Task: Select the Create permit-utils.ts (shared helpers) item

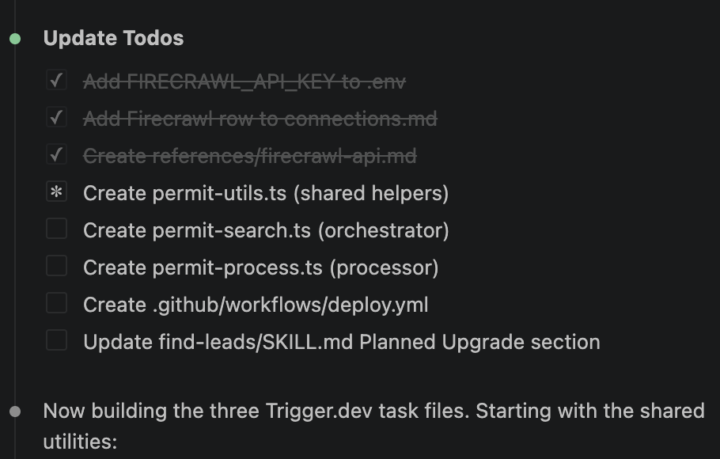Action: tap(266, 193)
